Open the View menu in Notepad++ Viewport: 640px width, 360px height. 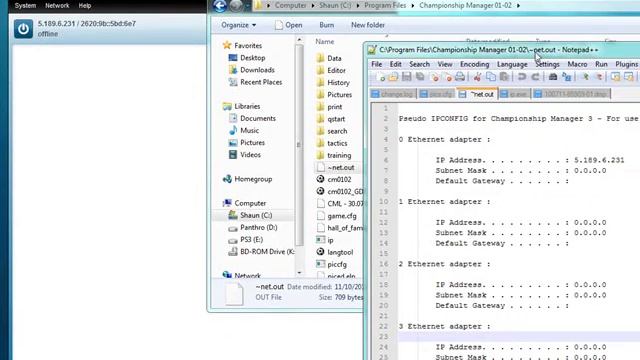tap(444, 64)
